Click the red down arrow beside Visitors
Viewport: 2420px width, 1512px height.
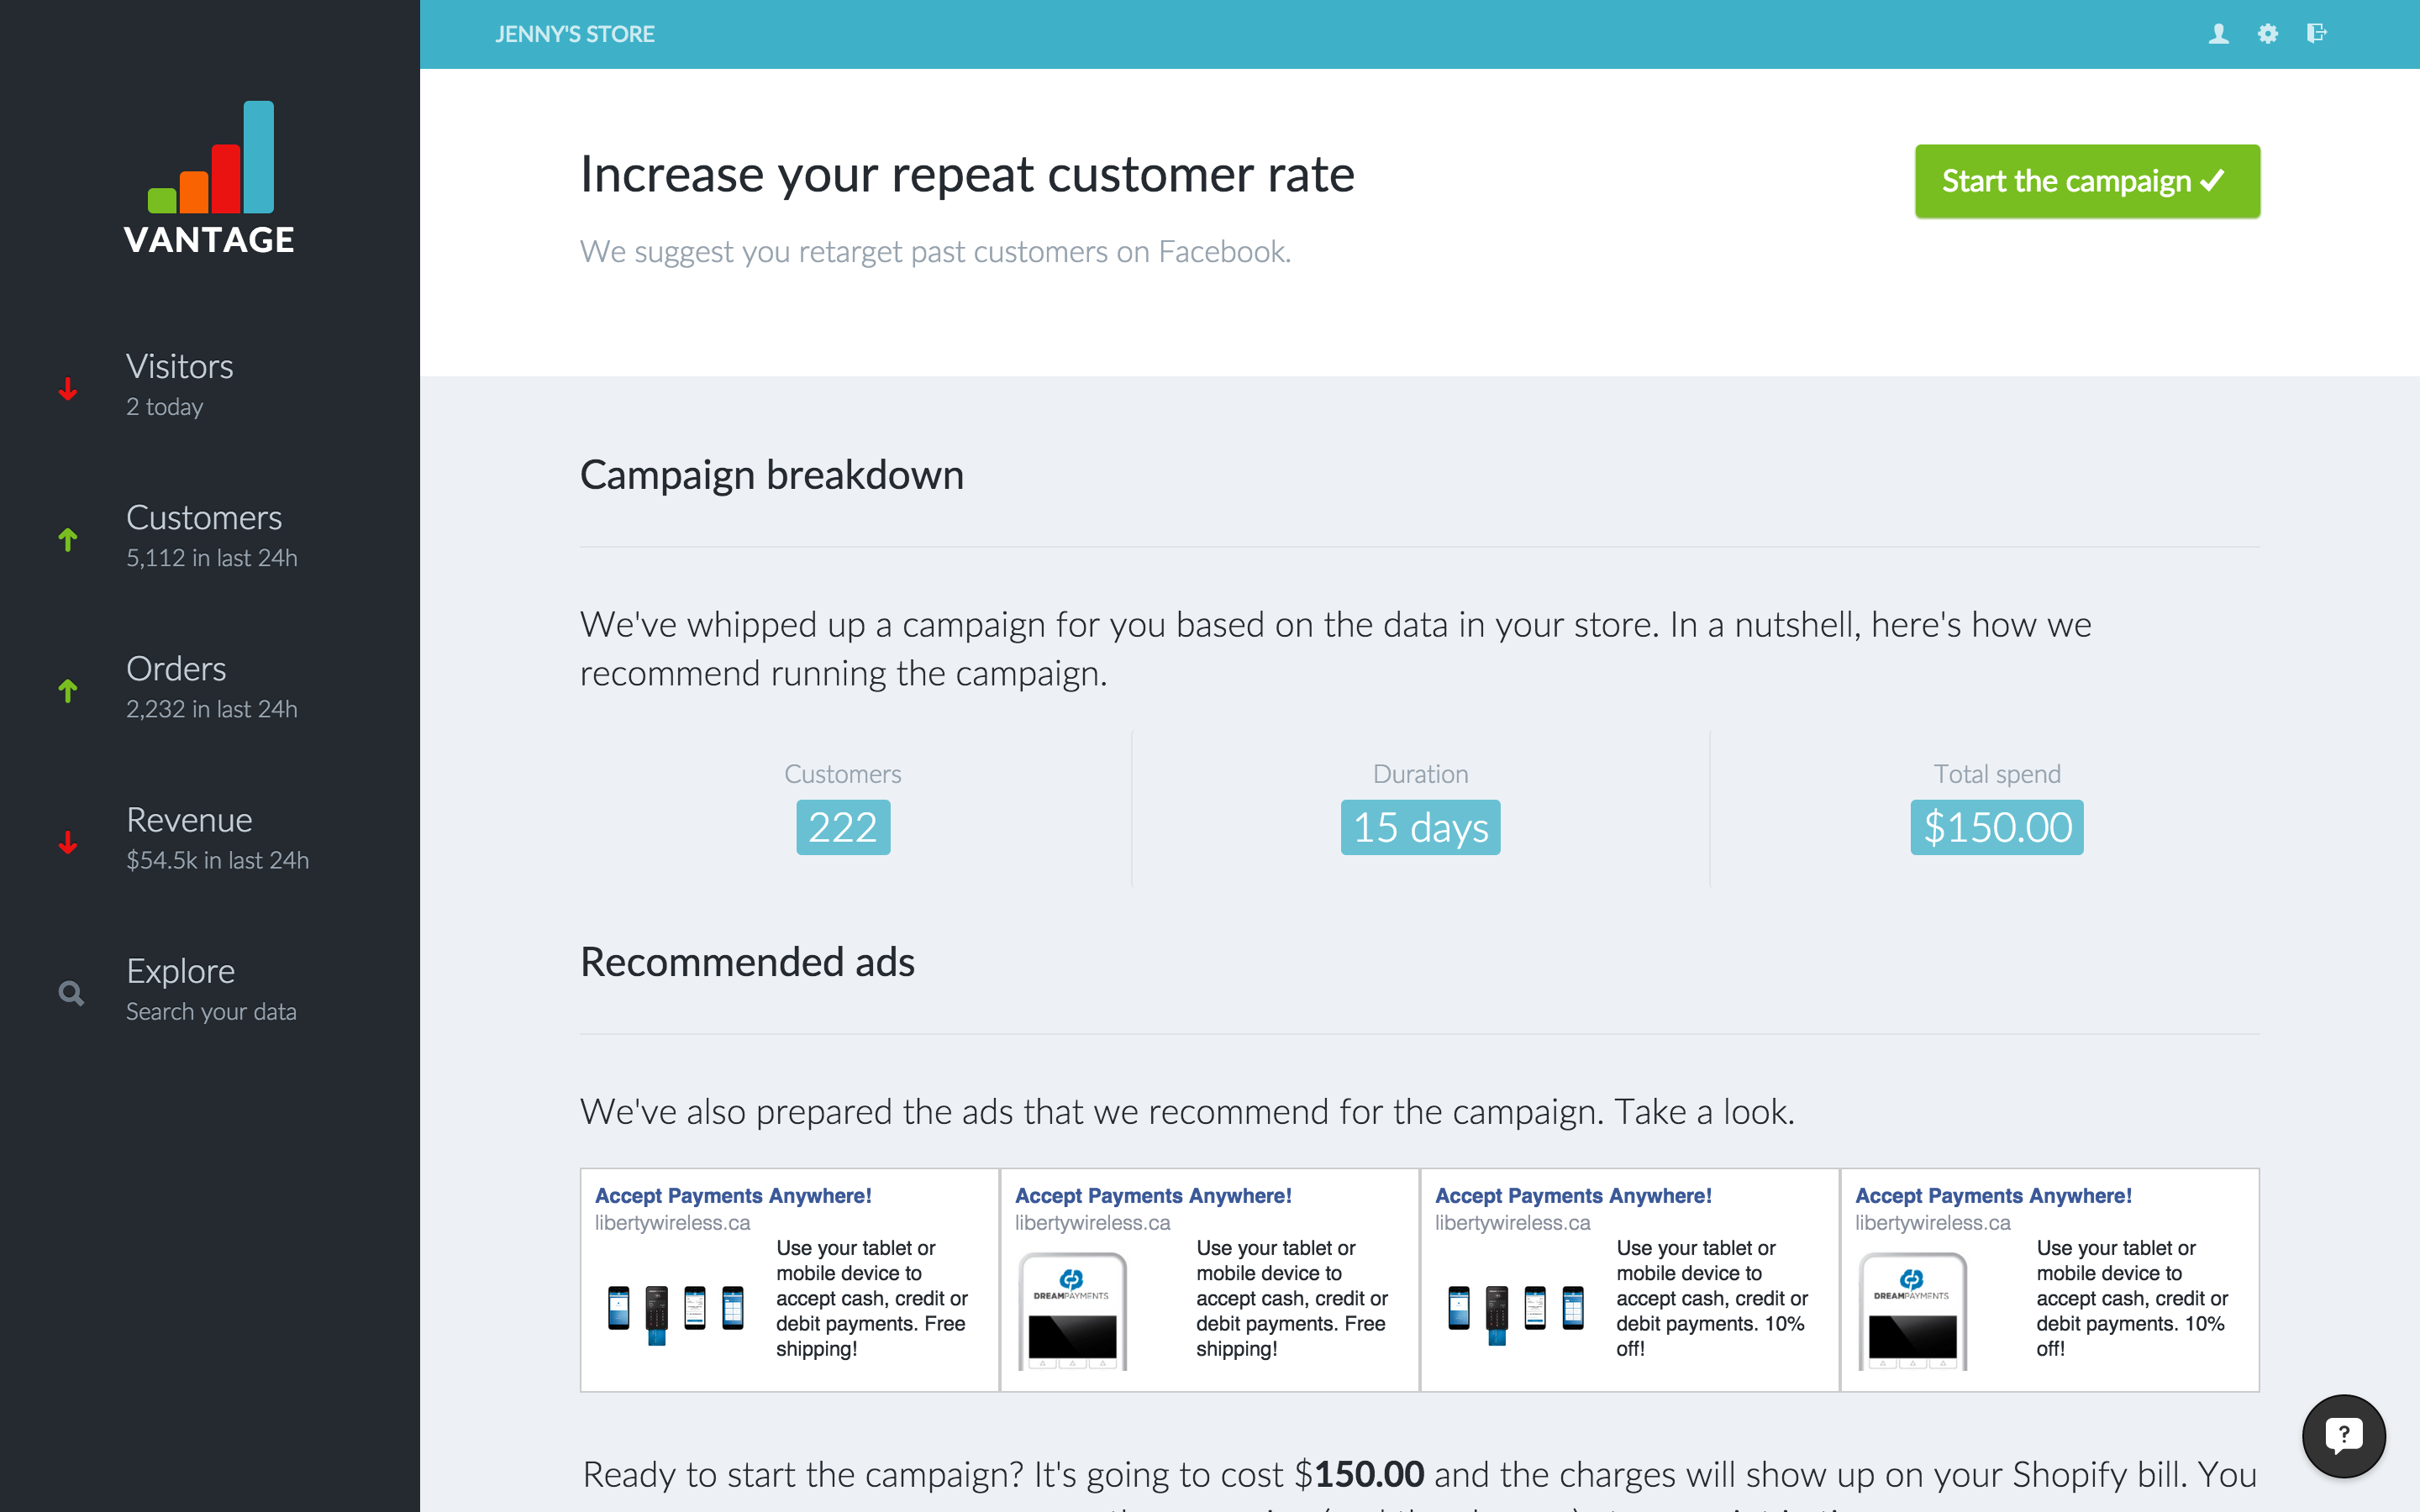pyautogui.click(x=68, y=388)
